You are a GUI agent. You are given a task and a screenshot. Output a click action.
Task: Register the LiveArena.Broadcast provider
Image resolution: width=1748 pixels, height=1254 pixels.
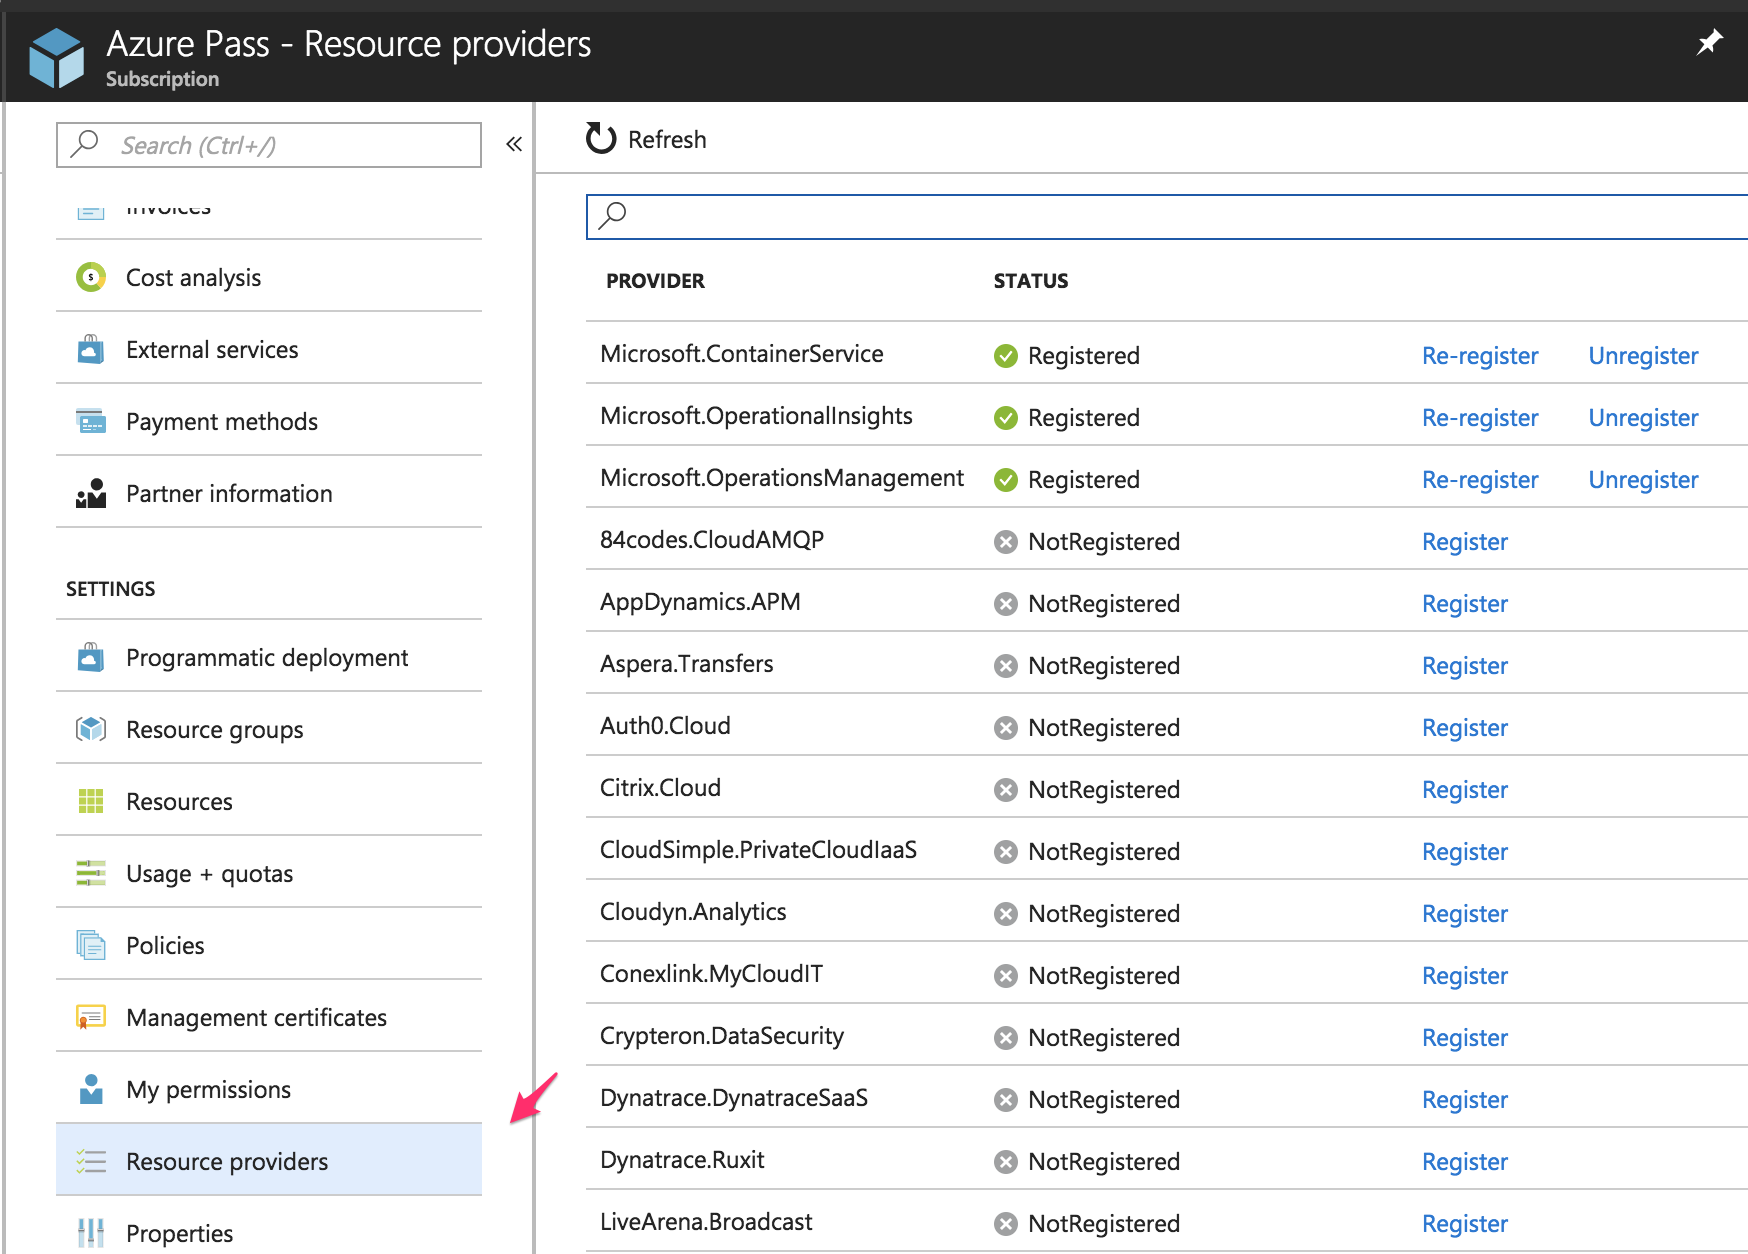pos(1465,1224)
